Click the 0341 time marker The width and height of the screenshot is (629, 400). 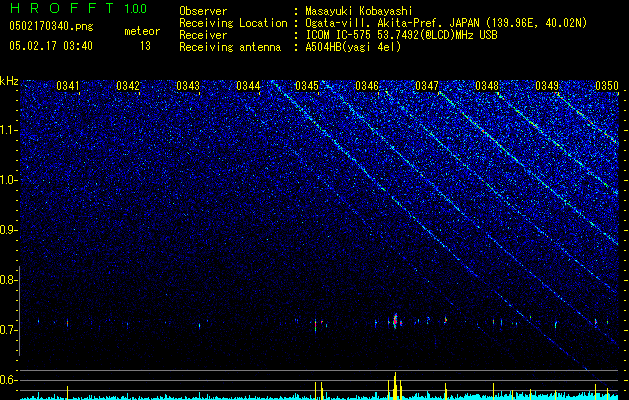[x=68, y=86]
